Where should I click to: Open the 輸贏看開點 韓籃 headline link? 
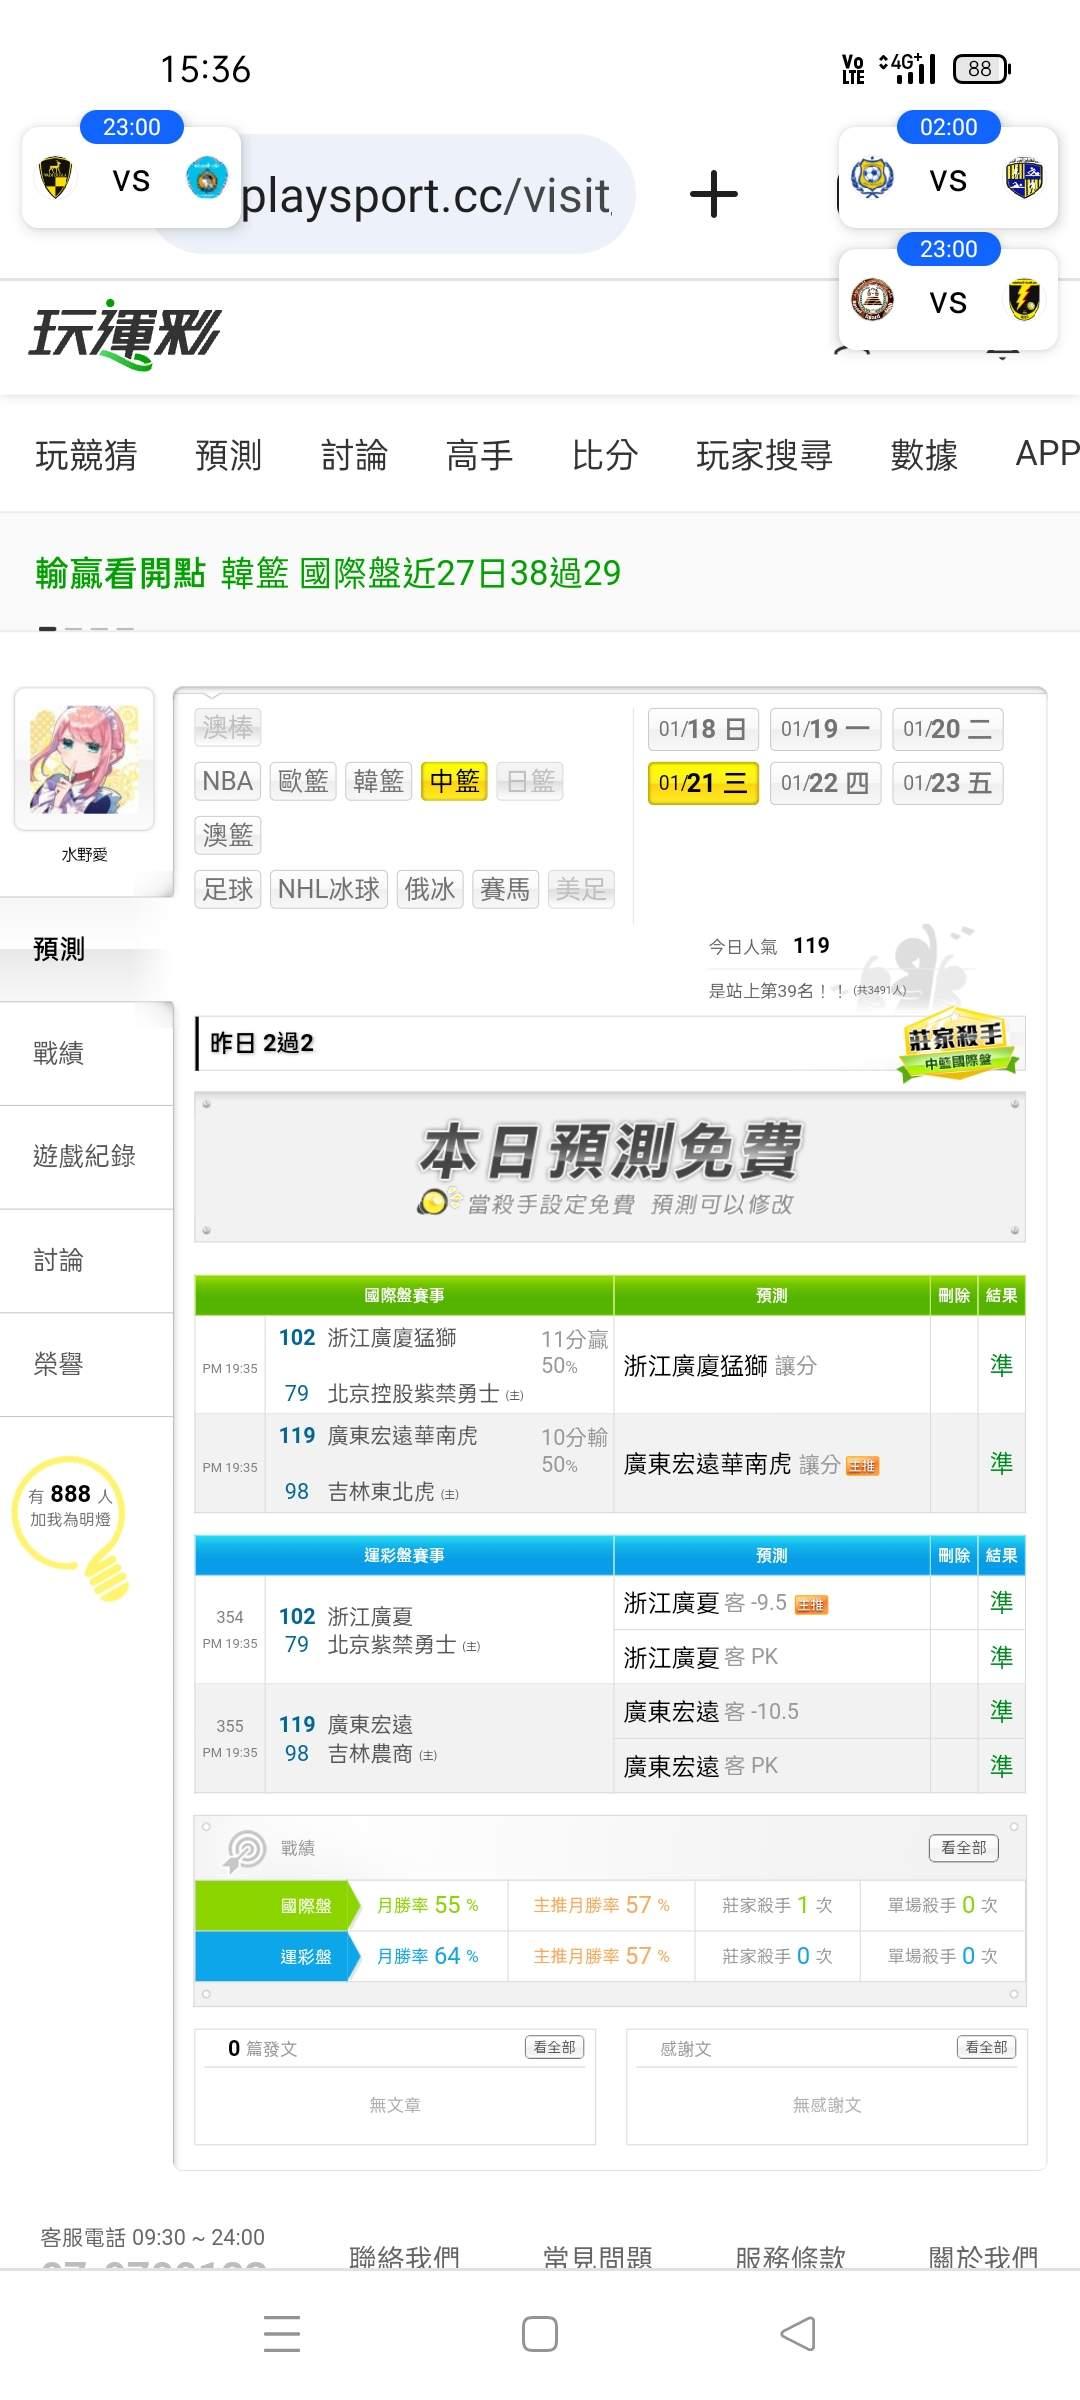(328, 573)
